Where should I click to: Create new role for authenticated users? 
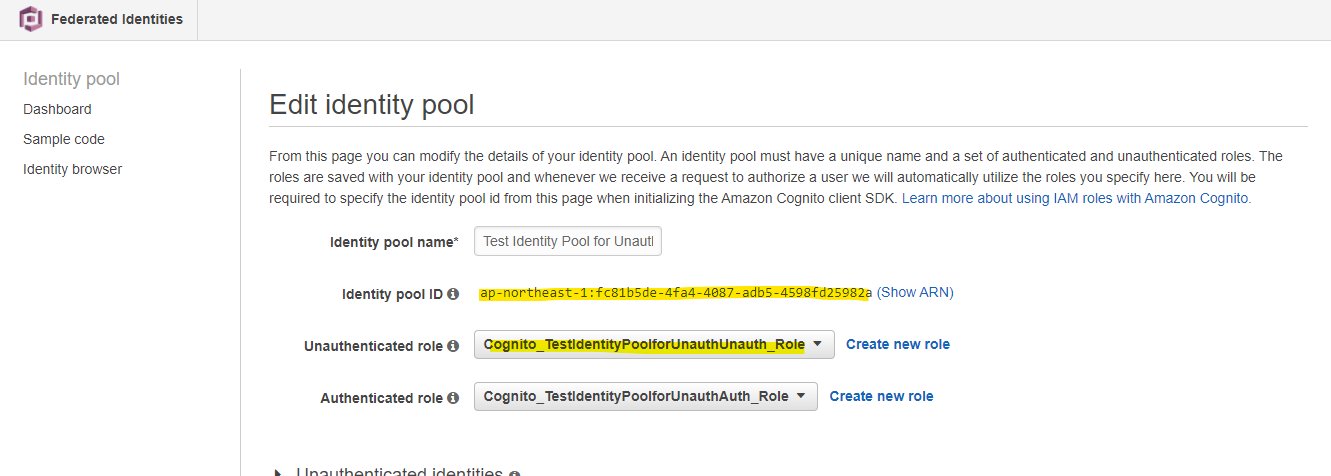[882, 396]
